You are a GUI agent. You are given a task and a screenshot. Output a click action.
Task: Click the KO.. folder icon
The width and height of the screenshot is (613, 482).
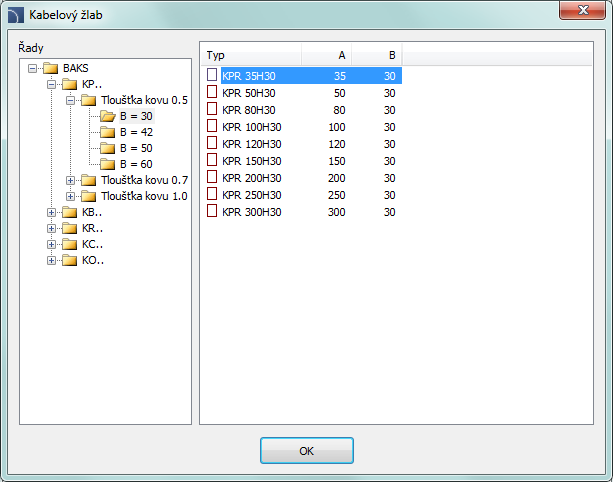(70, 261)
